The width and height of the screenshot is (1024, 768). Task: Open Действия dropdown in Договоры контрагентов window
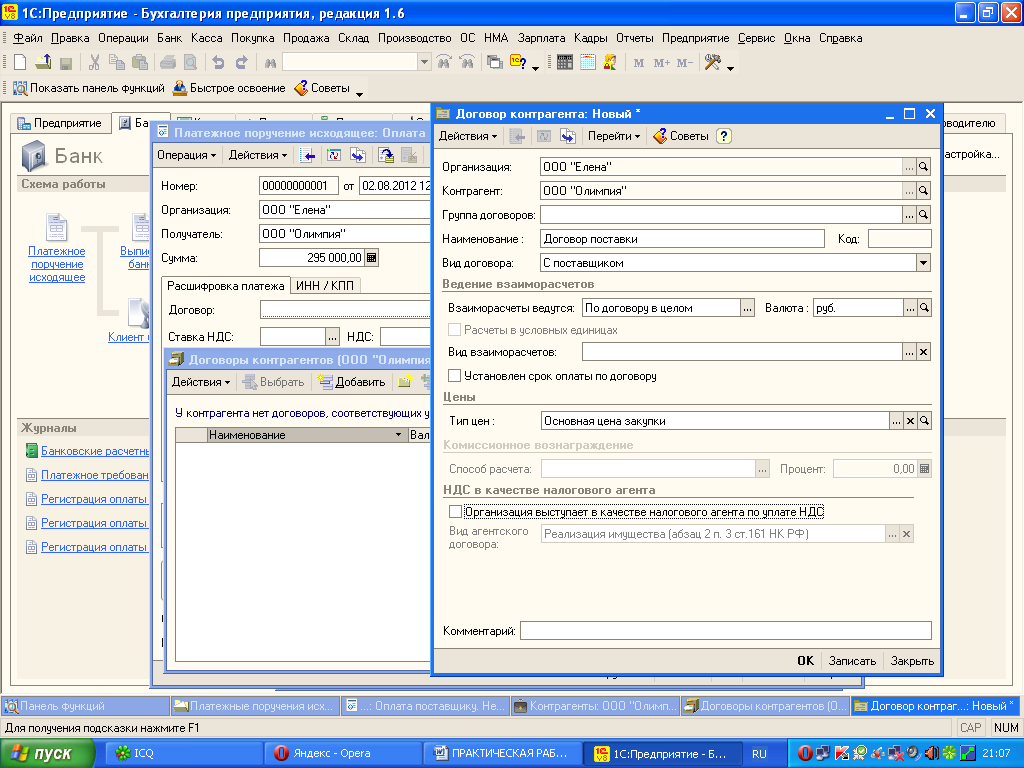point(200,382)
